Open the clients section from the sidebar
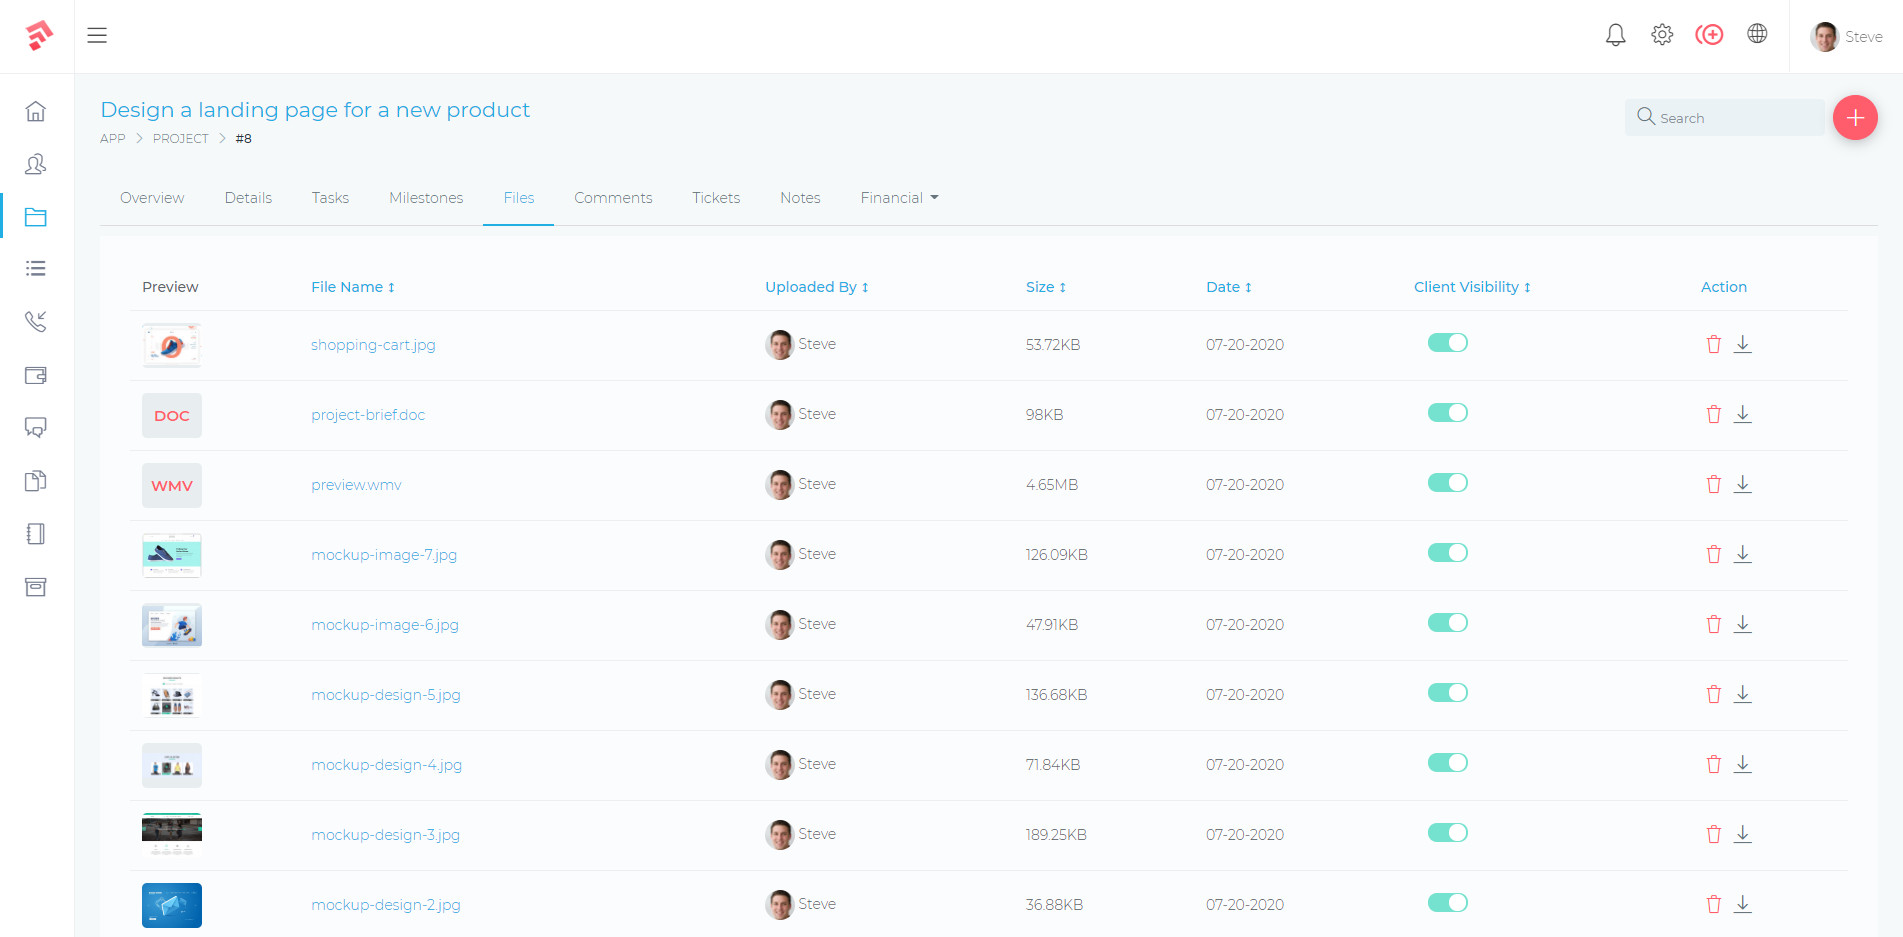Screen dimensions: 1903x937 [36, 164]
